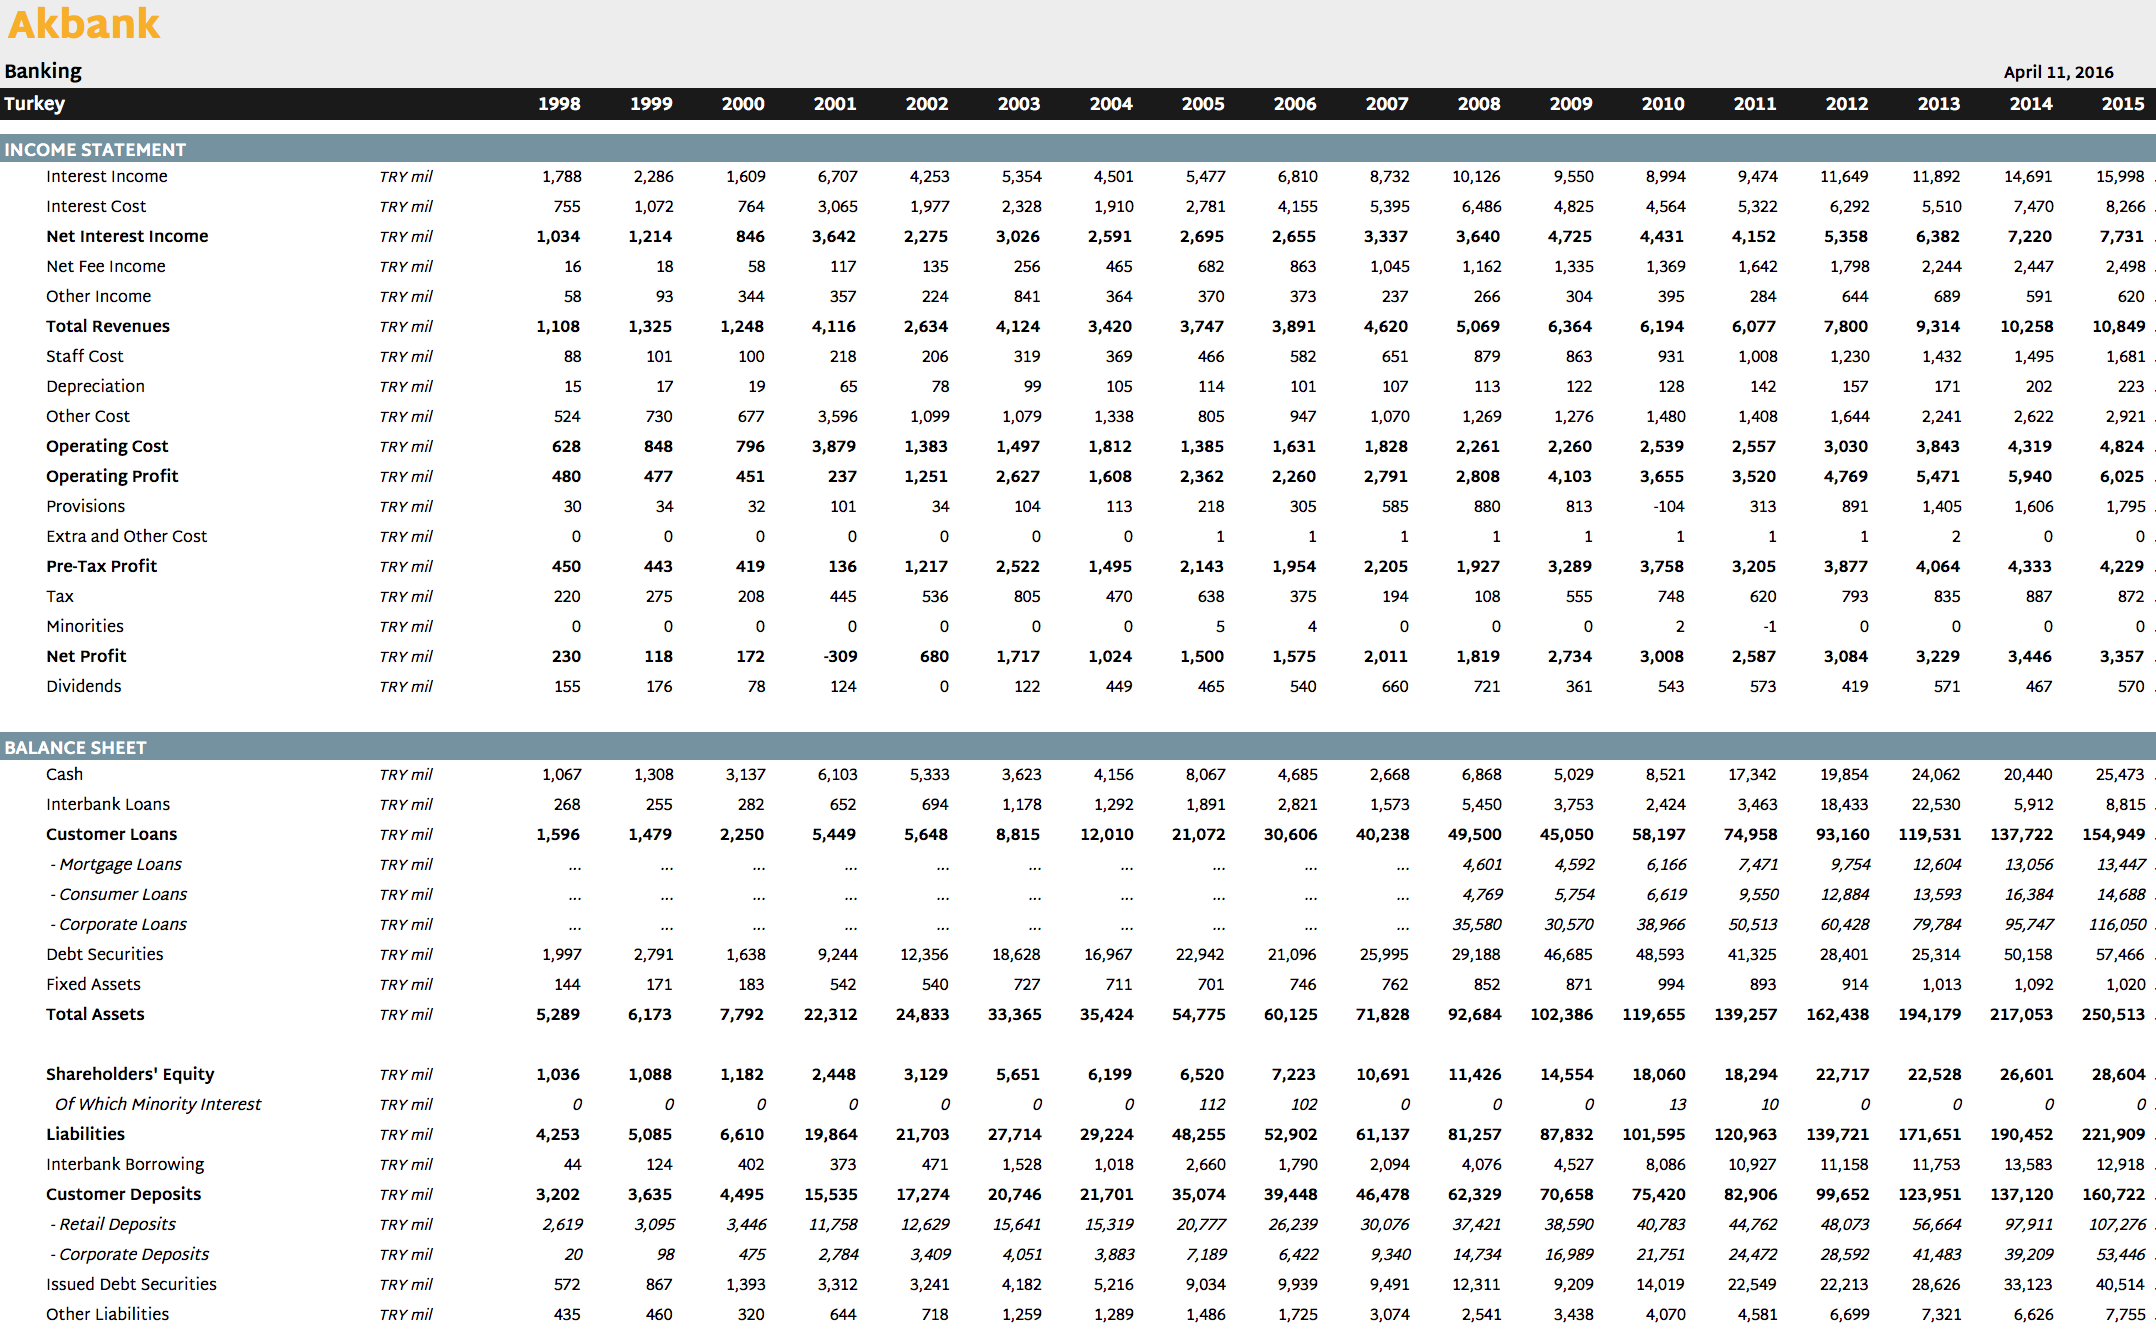
Task: Select the Total Assets row label
Action: pos(95,1014)
